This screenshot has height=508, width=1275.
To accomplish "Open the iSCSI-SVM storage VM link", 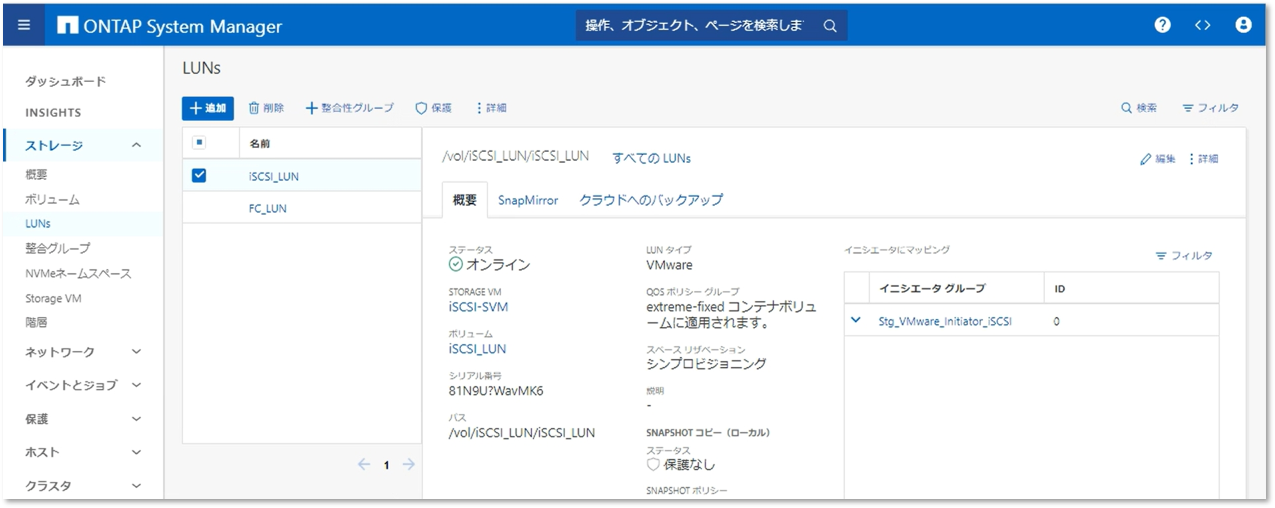I will click(x=478, y=307).
